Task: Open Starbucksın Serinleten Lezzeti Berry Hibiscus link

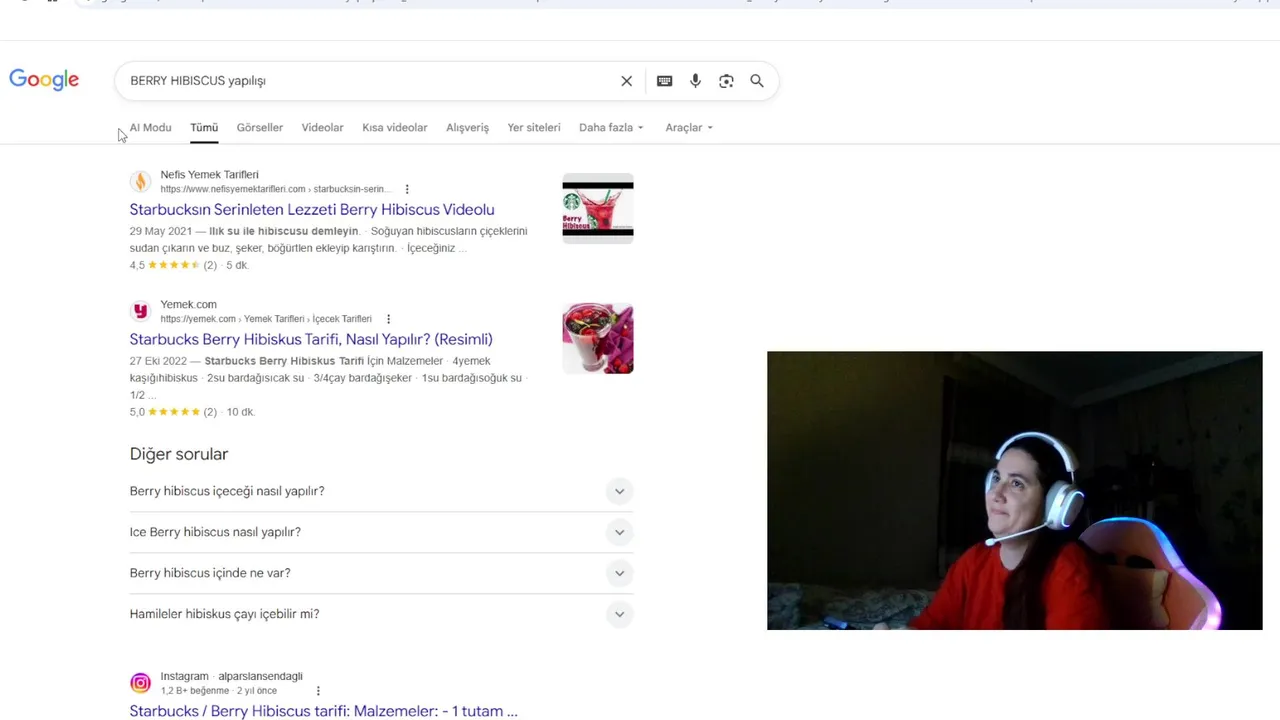Action: pyautogui.click(x=312, y=209)
